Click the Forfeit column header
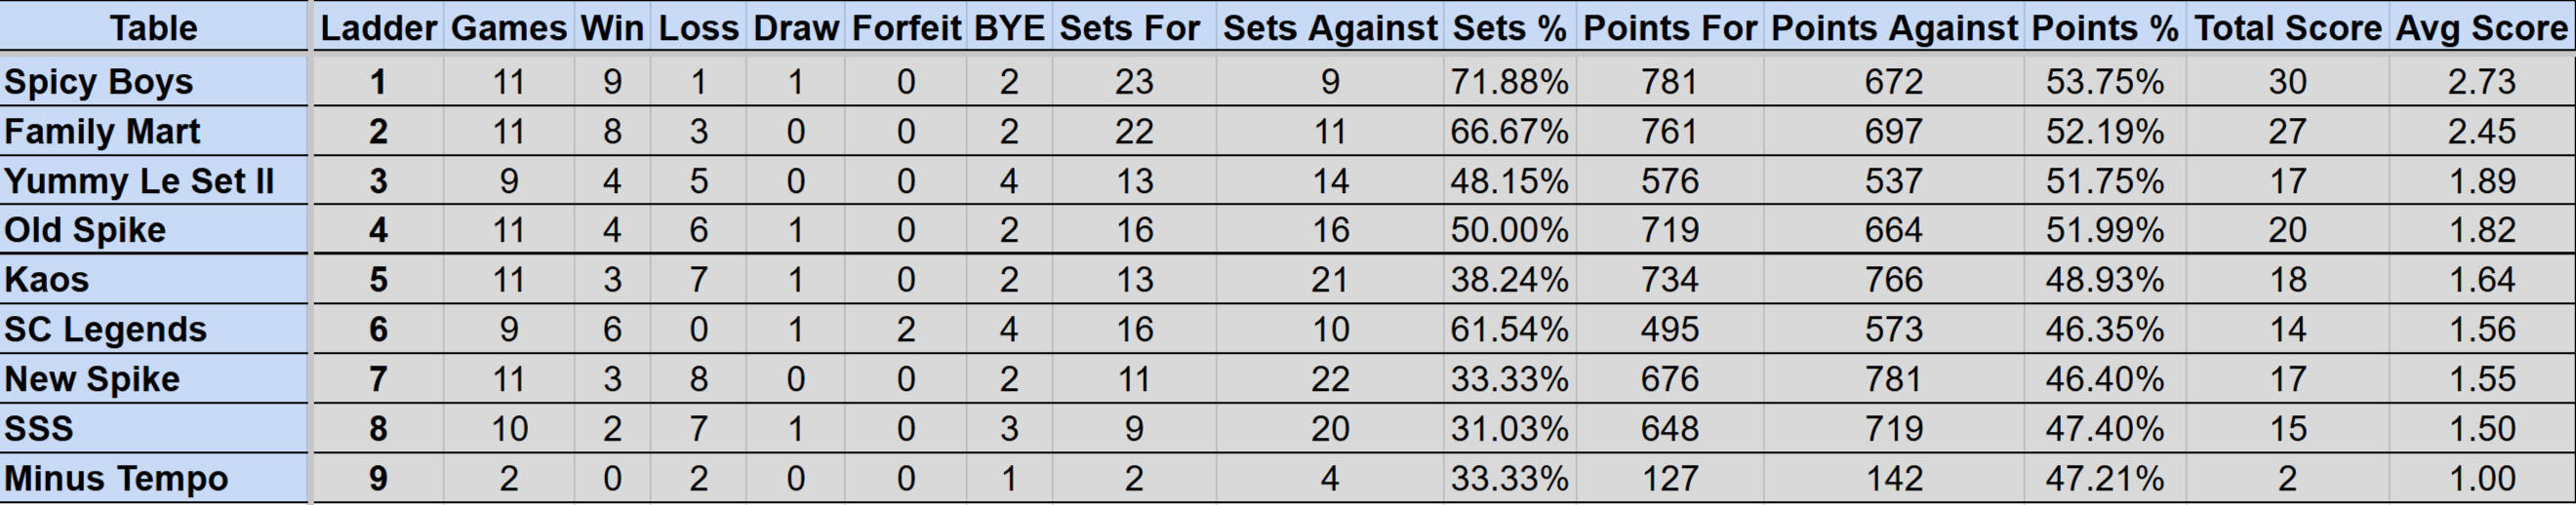 coord(906,28)
